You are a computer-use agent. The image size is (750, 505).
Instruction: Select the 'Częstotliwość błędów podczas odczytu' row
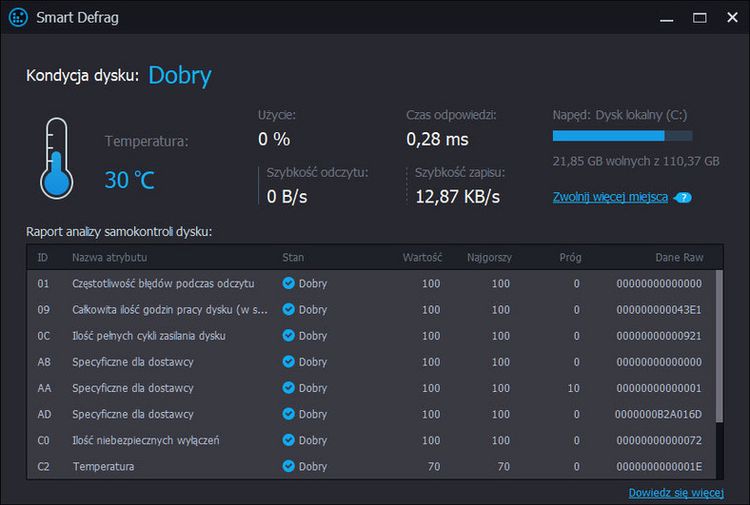tap(163, 284)
